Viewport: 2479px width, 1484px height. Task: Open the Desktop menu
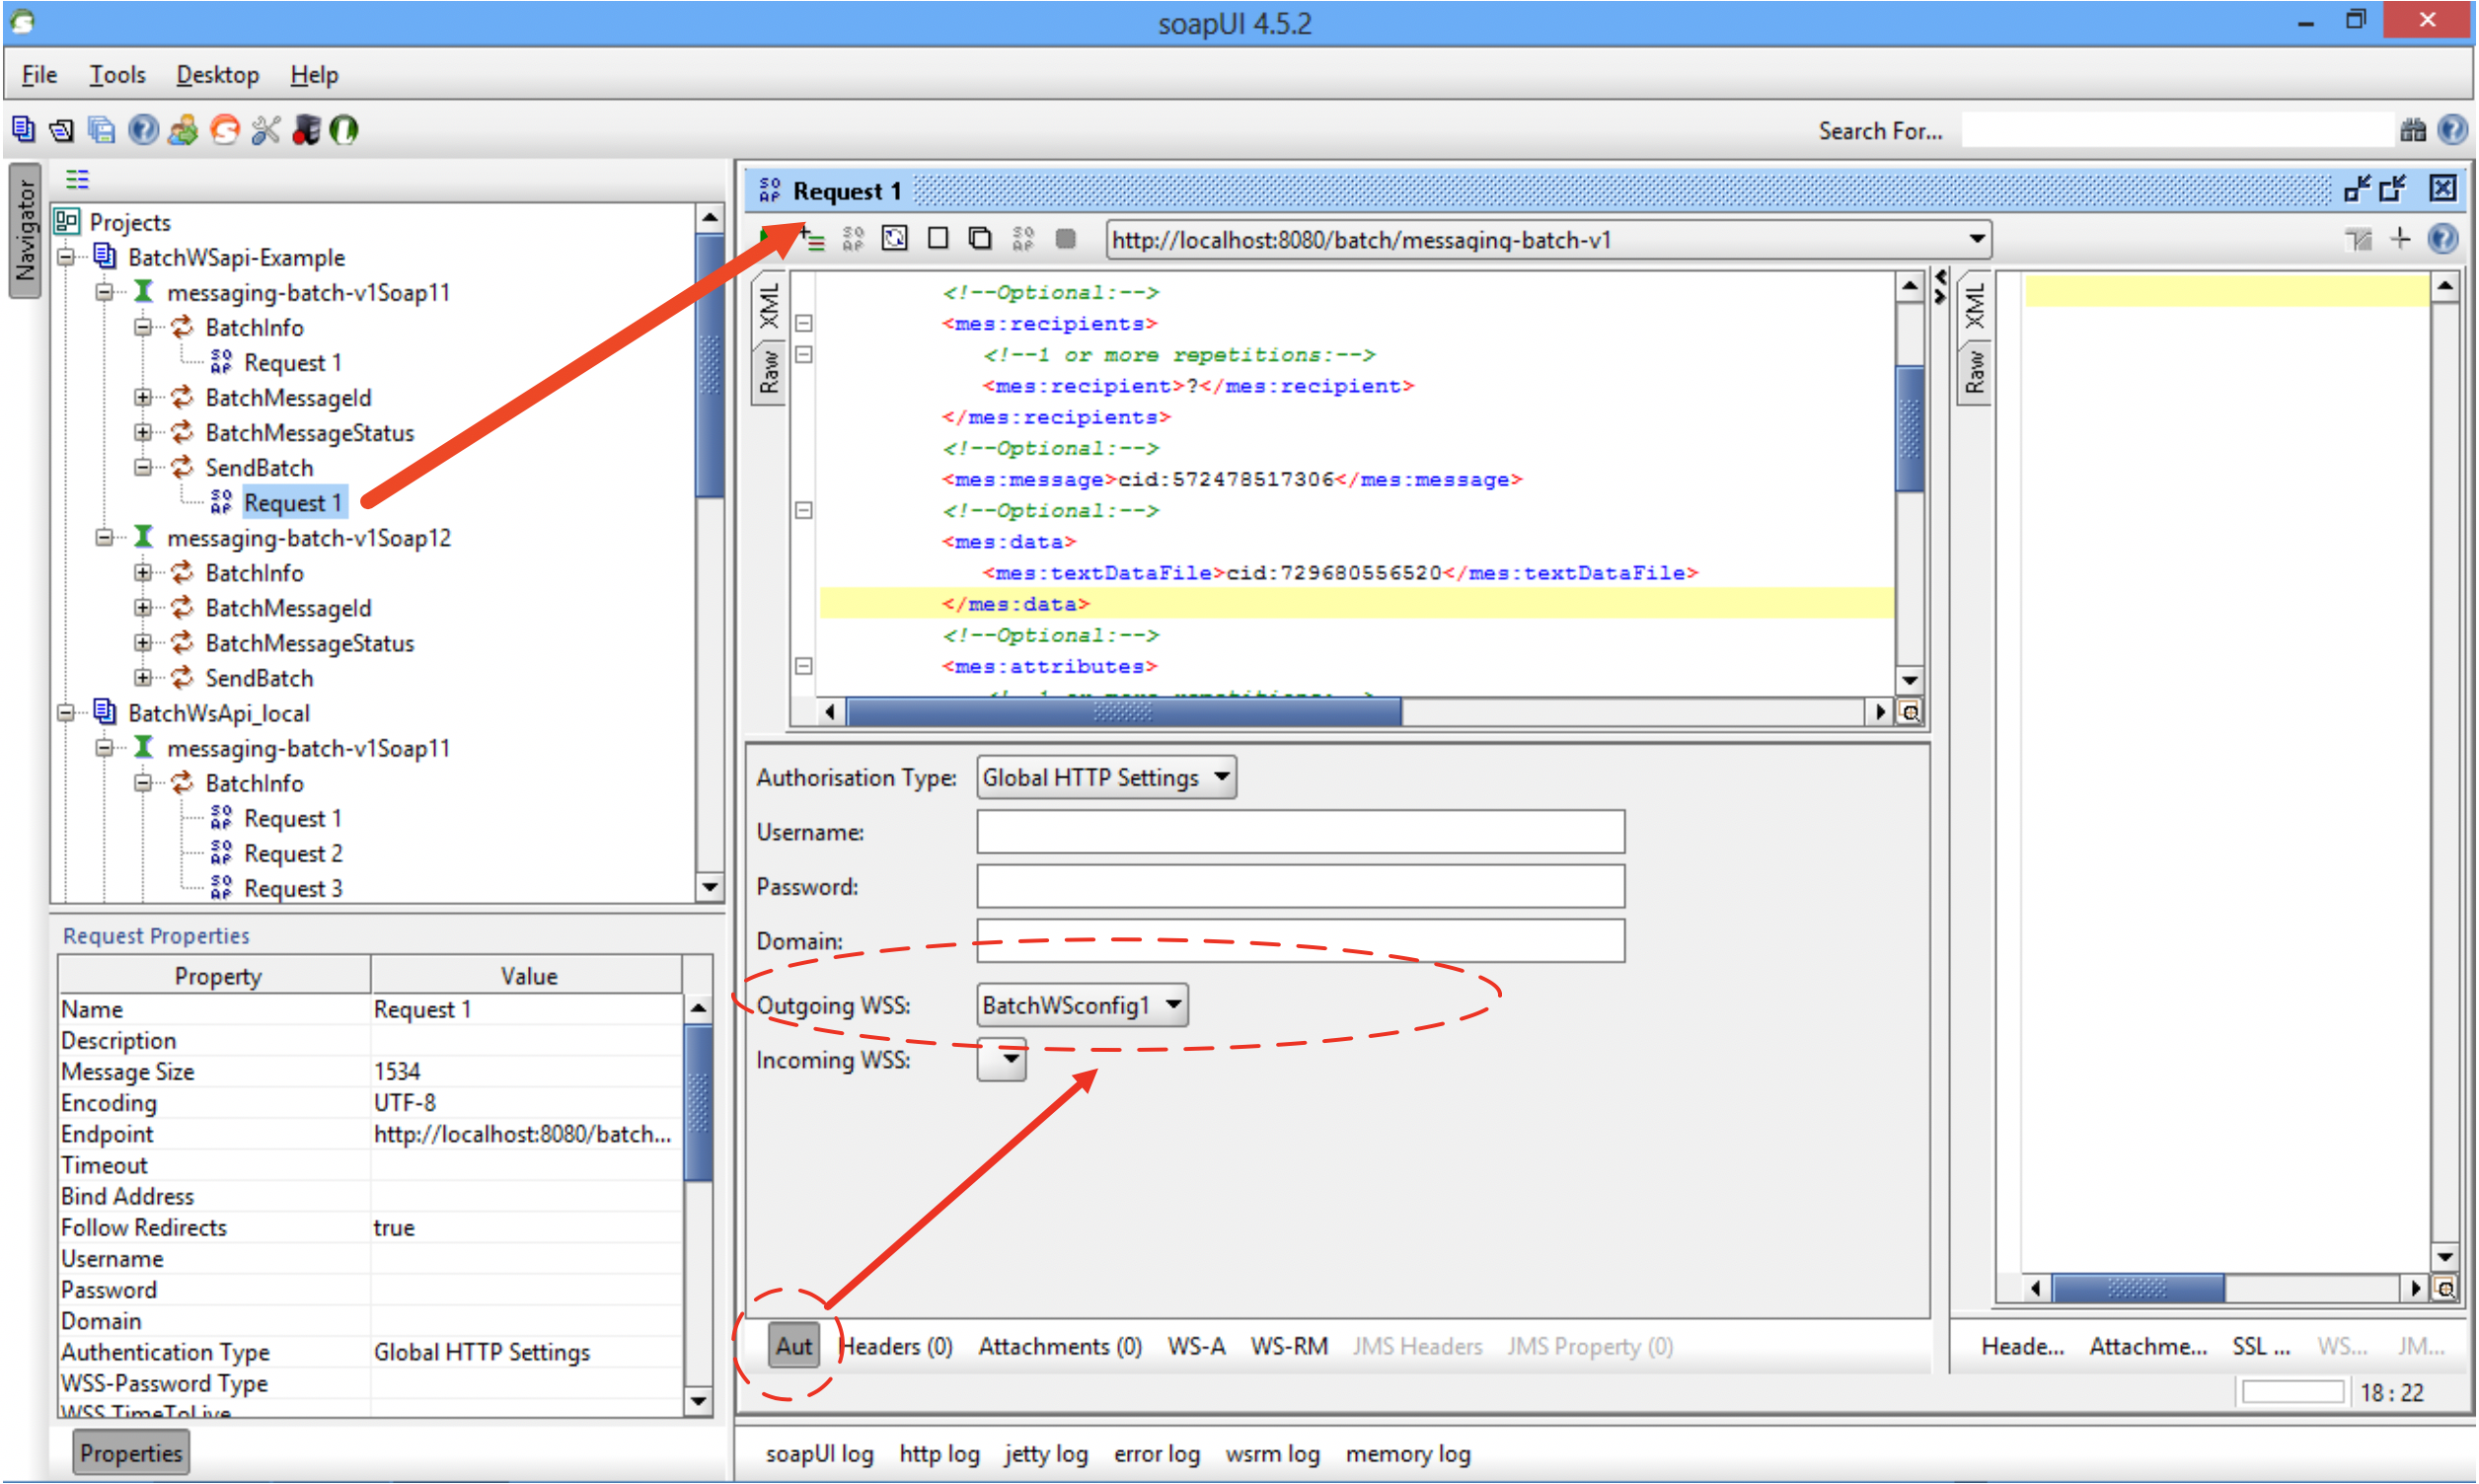click(x=217, y=75)
